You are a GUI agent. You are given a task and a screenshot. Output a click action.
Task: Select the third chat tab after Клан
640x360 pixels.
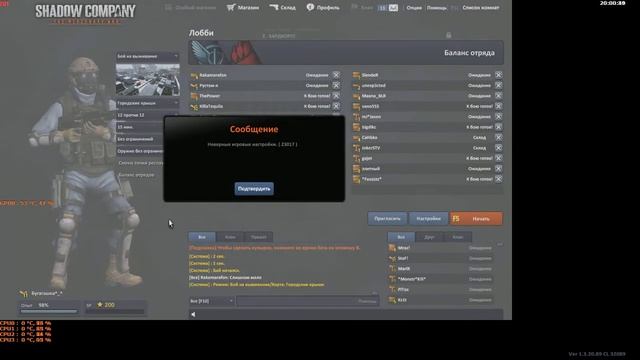coord(258,237)
